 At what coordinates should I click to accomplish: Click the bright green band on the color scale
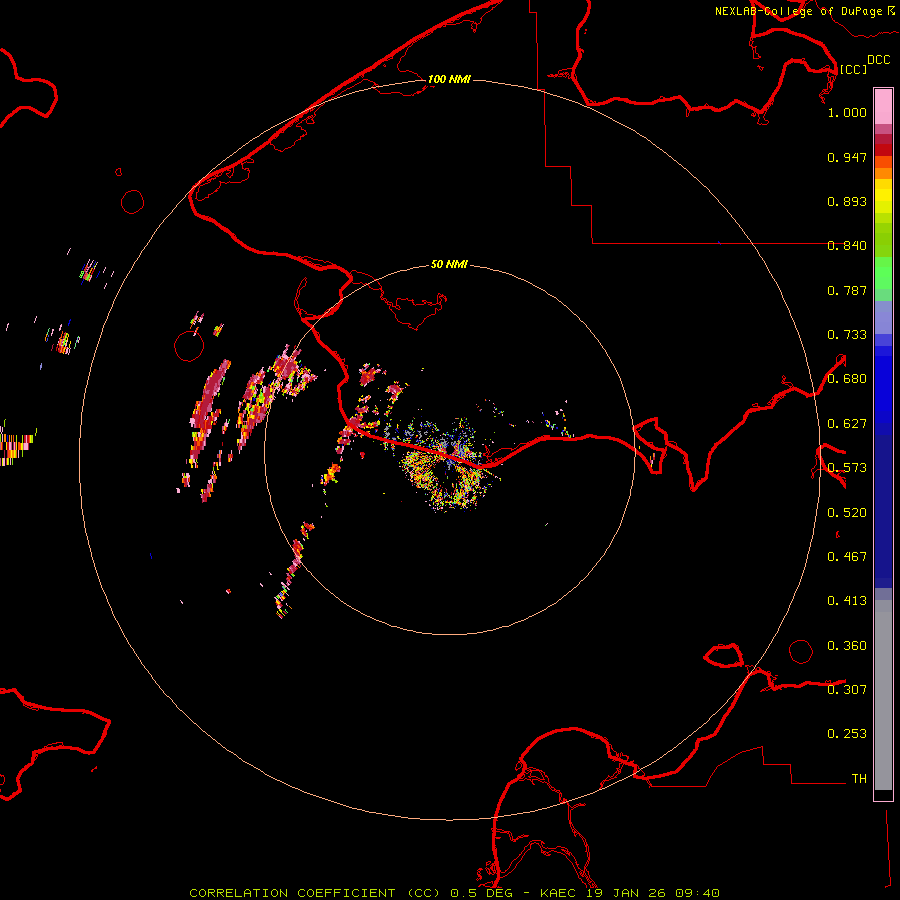[883, 273]
